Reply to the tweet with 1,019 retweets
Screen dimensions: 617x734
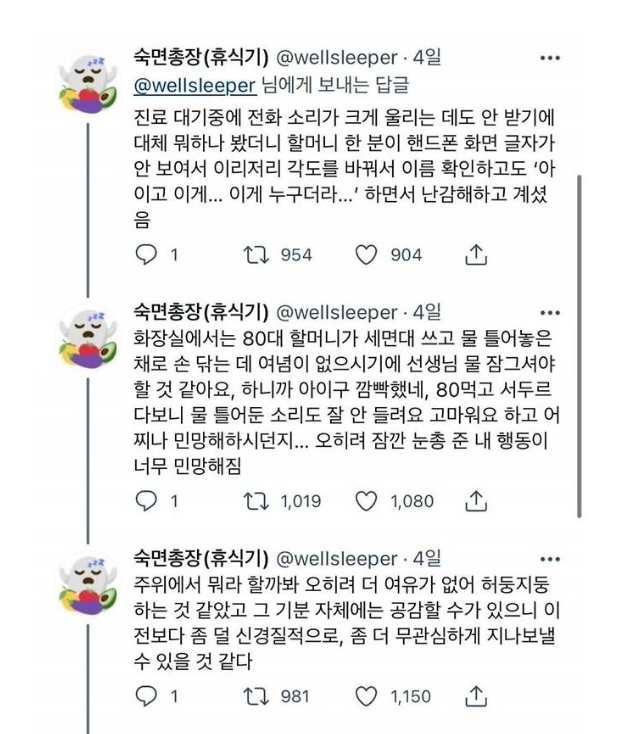146,501
